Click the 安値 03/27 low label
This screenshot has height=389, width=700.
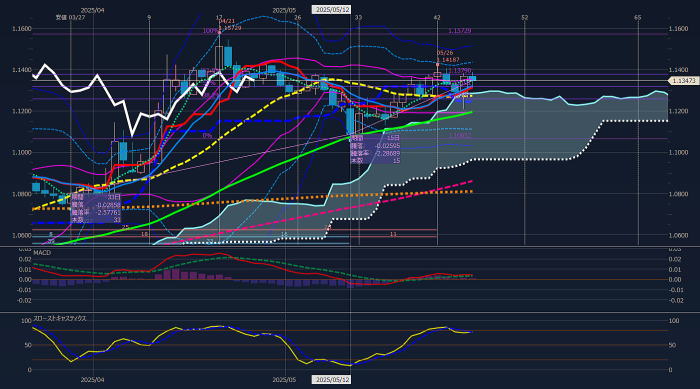coord(70,17)
